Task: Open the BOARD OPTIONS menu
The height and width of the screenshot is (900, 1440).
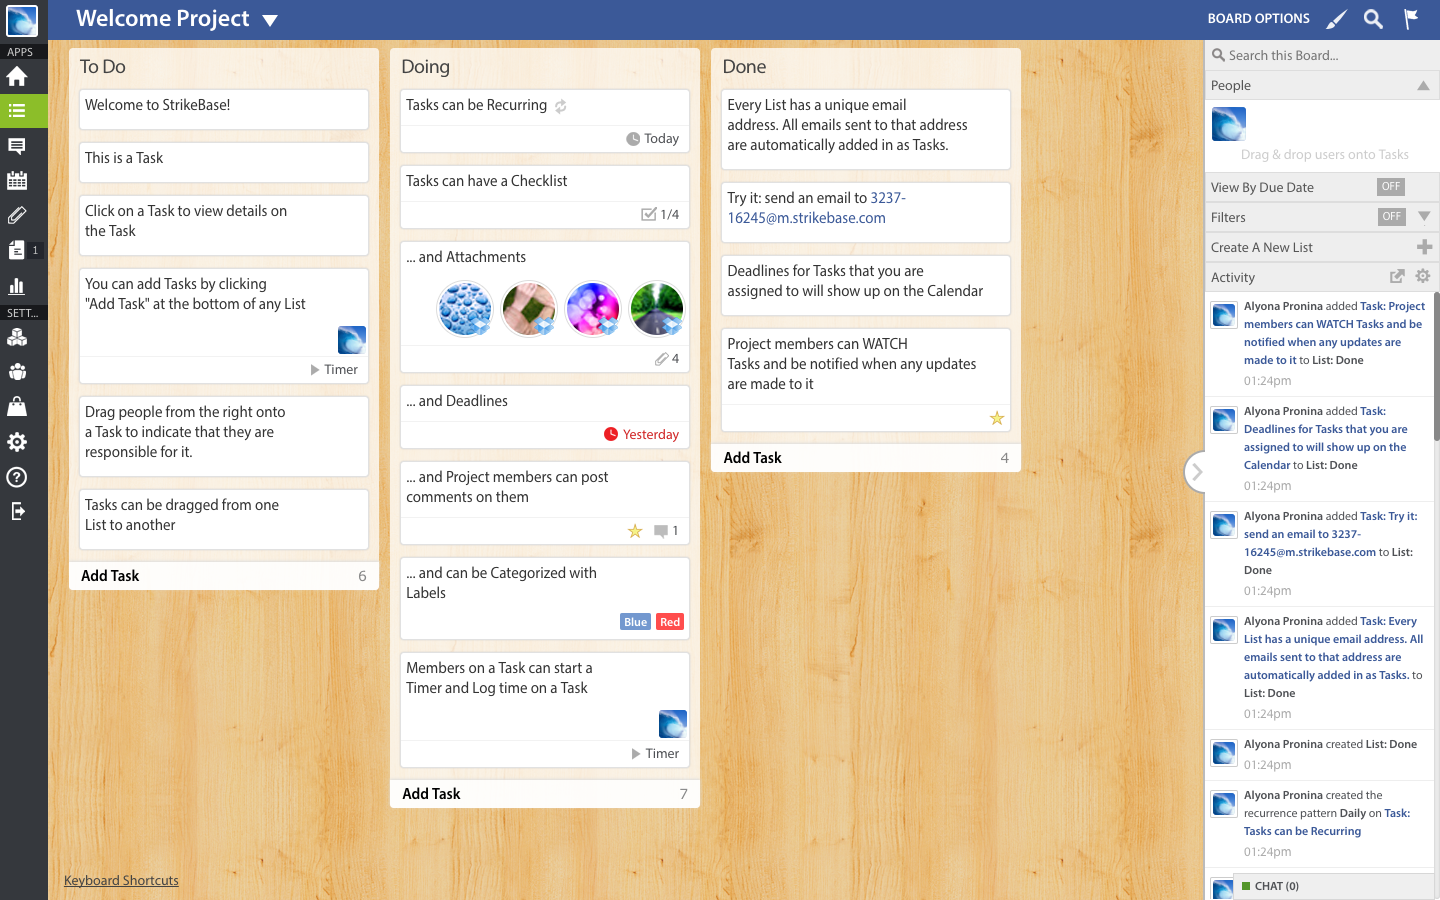Action: point(1258,19)
